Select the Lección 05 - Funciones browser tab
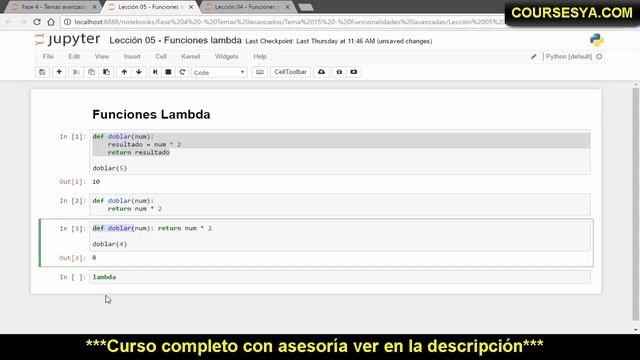 pyautogui.click(x=149, y=7)
